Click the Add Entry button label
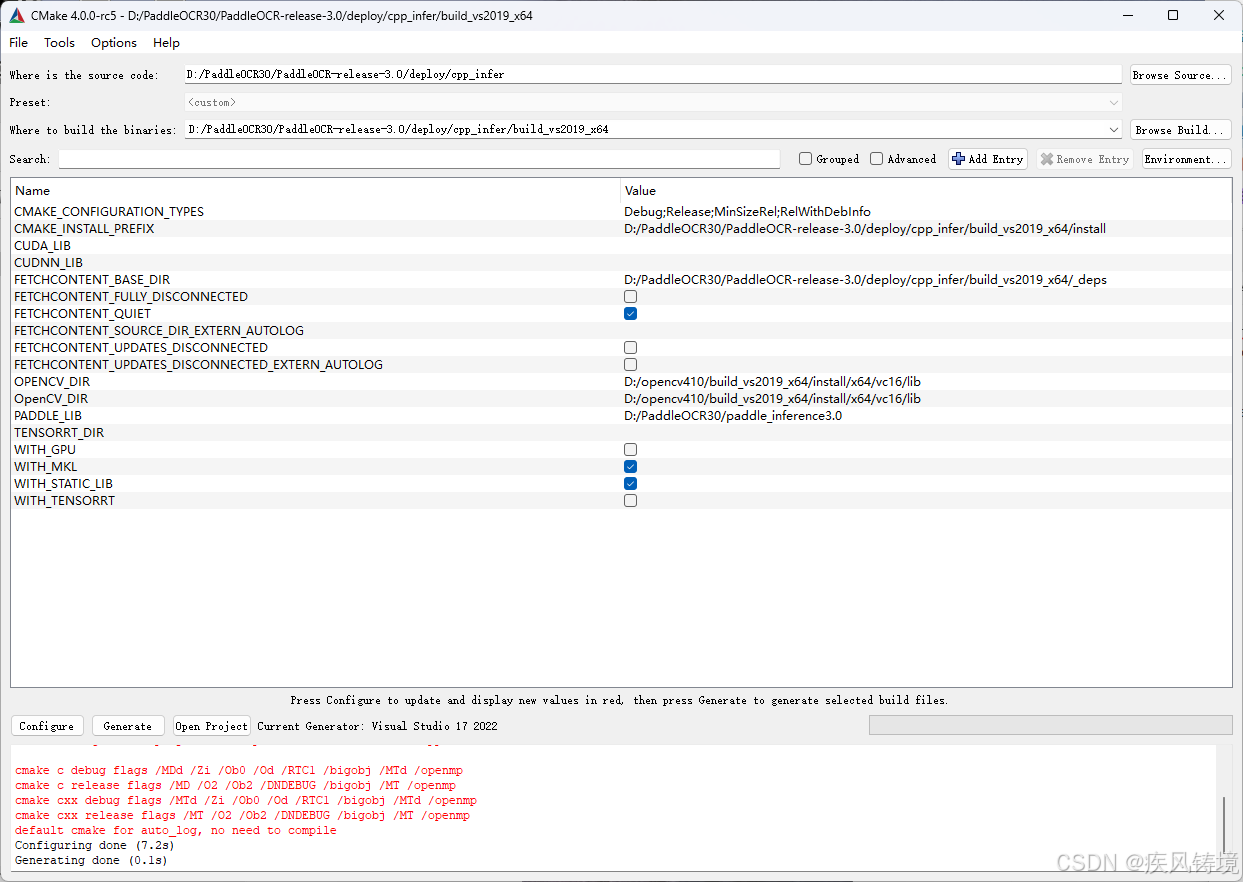Screen dimensions: 1243x882 point(995,159)
